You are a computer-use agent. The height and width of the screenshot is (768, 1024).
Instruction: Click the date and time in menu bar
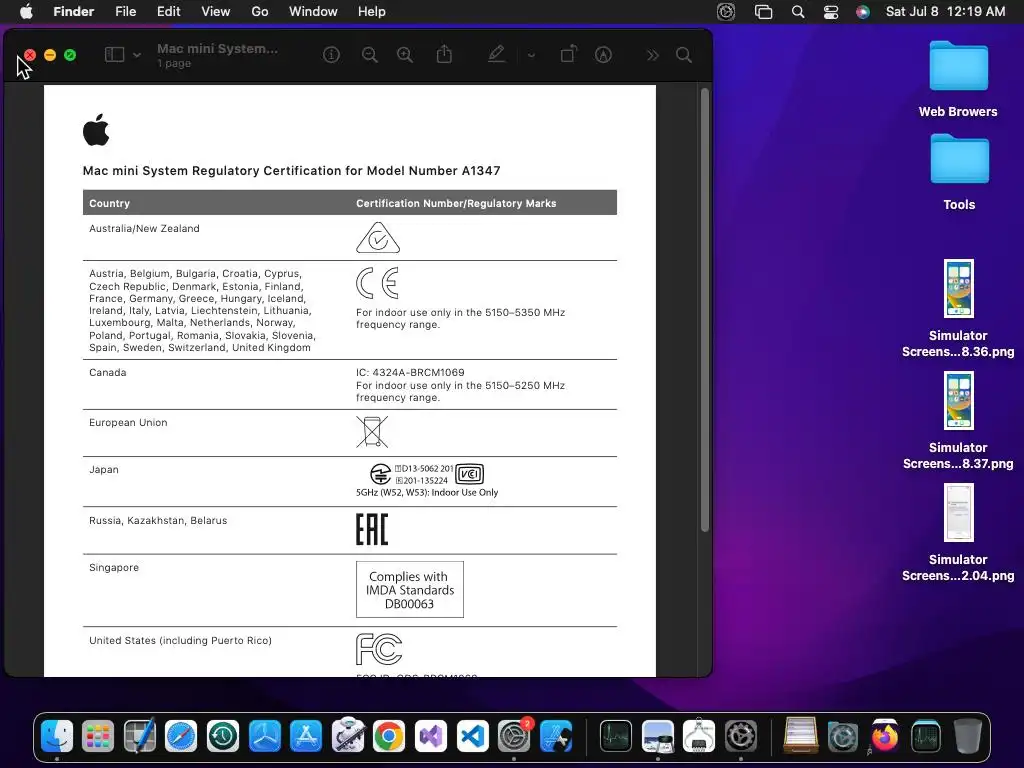[945, 12]
